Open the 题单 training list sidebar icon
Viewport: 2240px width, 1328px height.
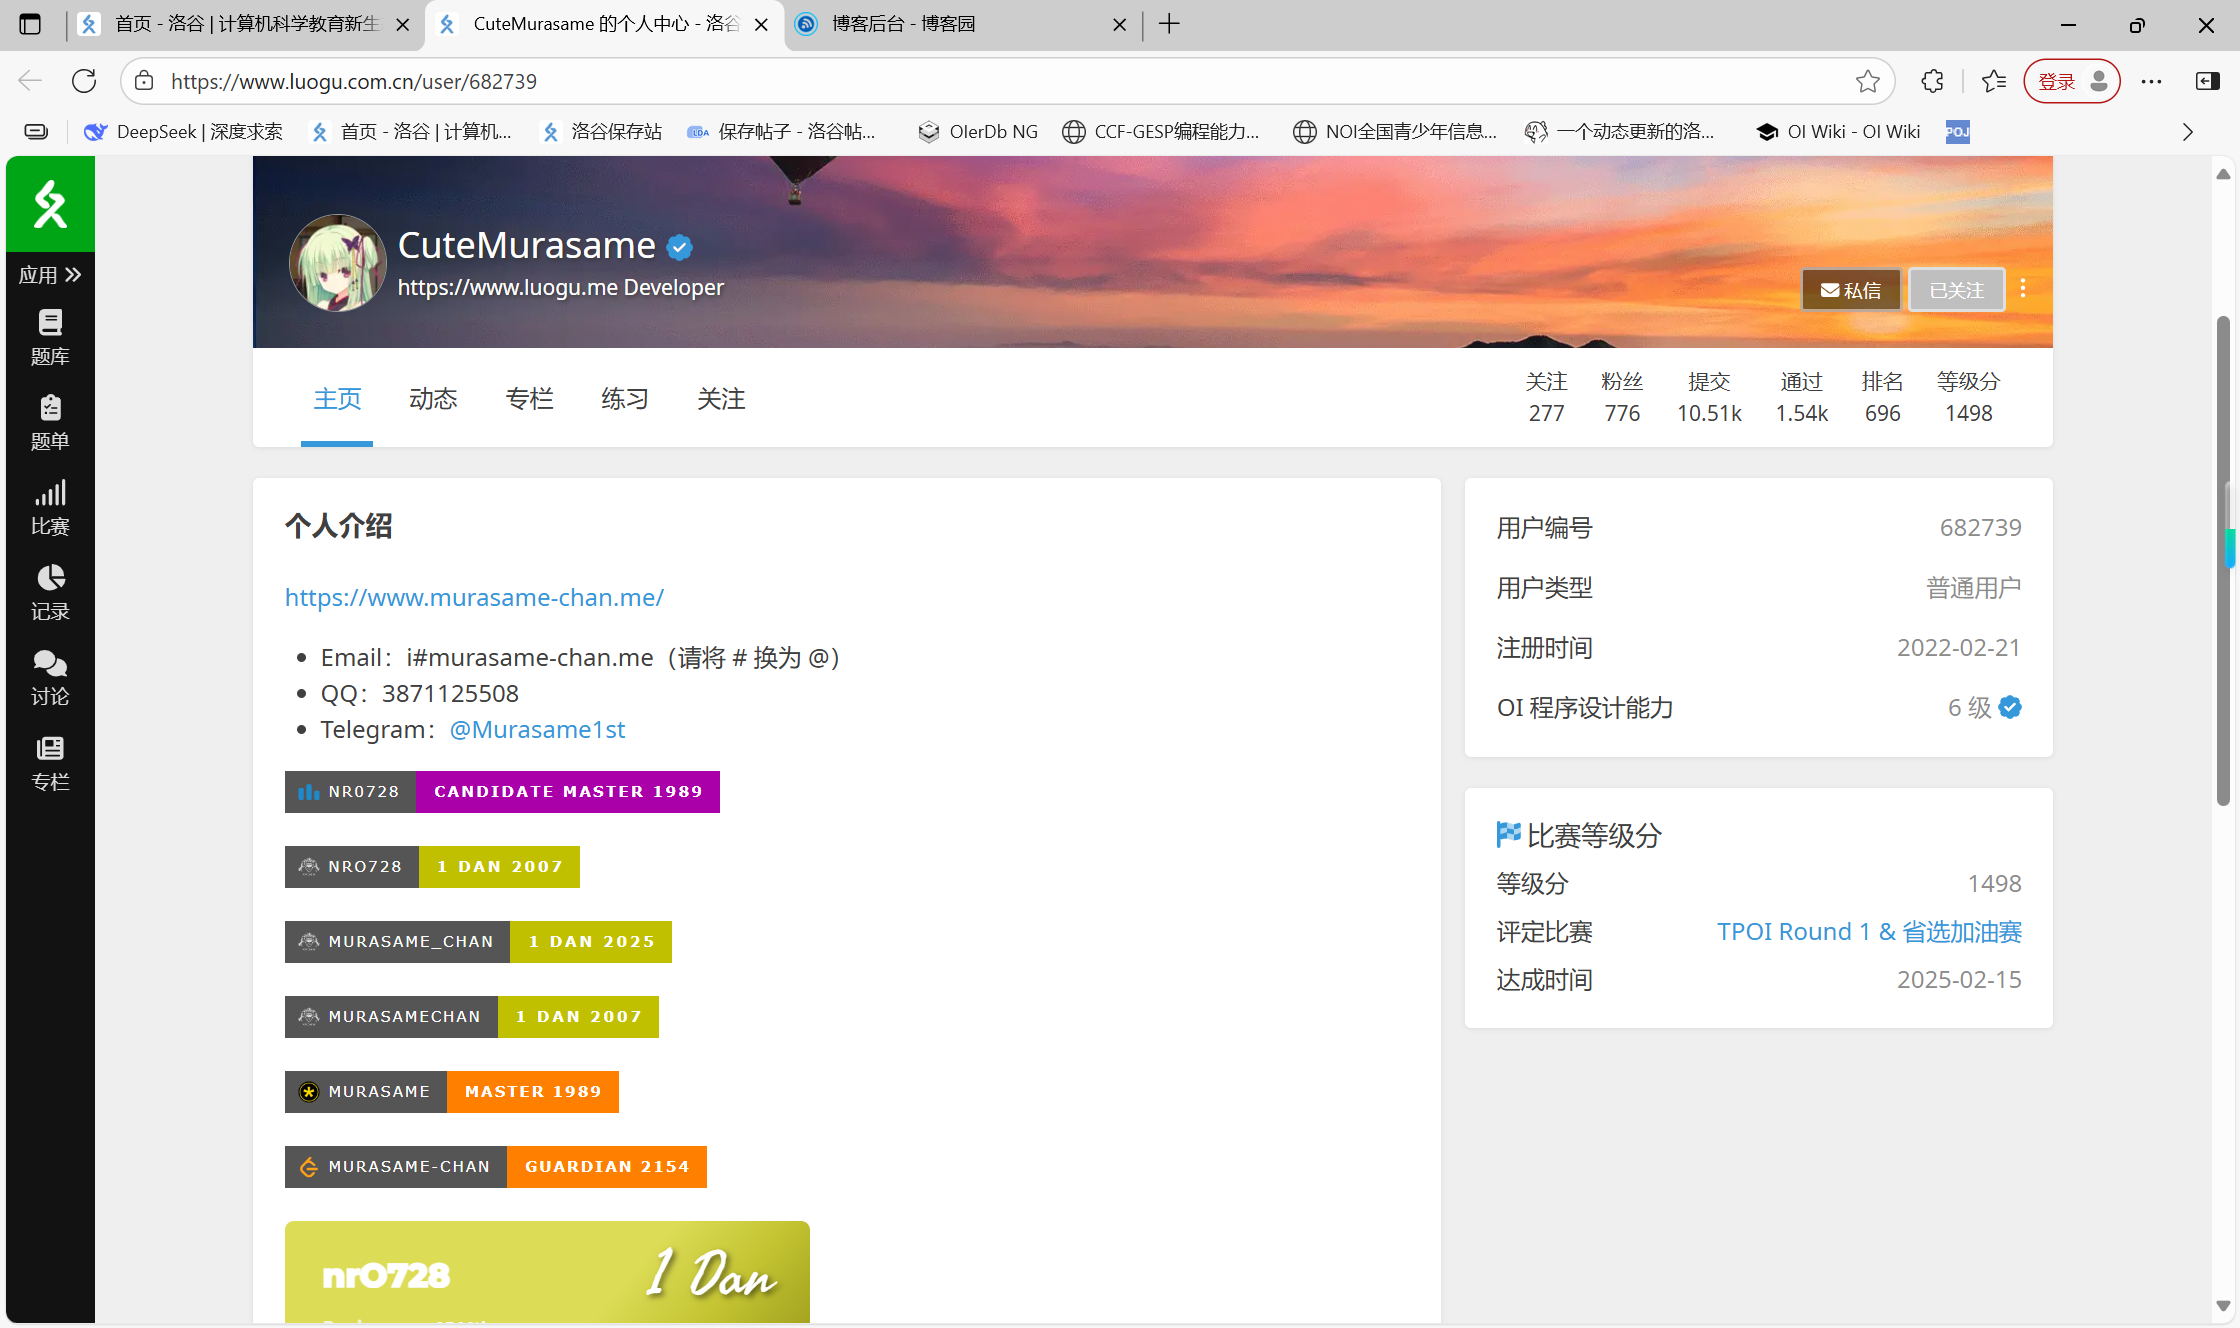50,422
